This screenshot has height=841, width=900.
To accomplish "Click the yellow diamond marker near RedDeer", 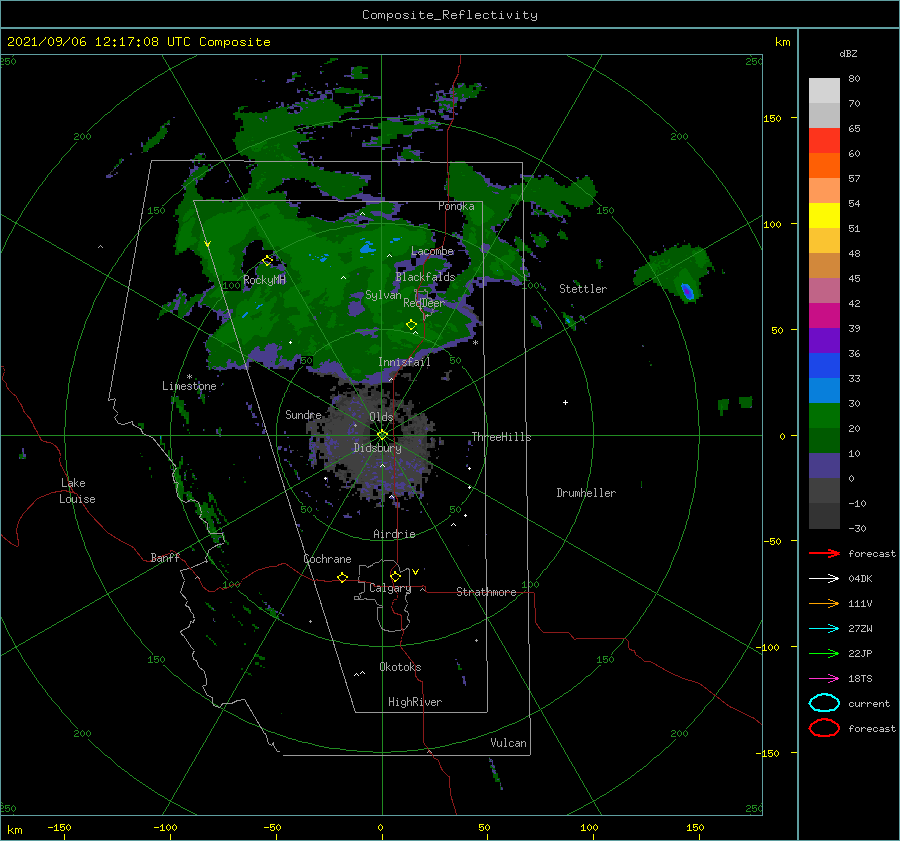I will coord(412,325).
